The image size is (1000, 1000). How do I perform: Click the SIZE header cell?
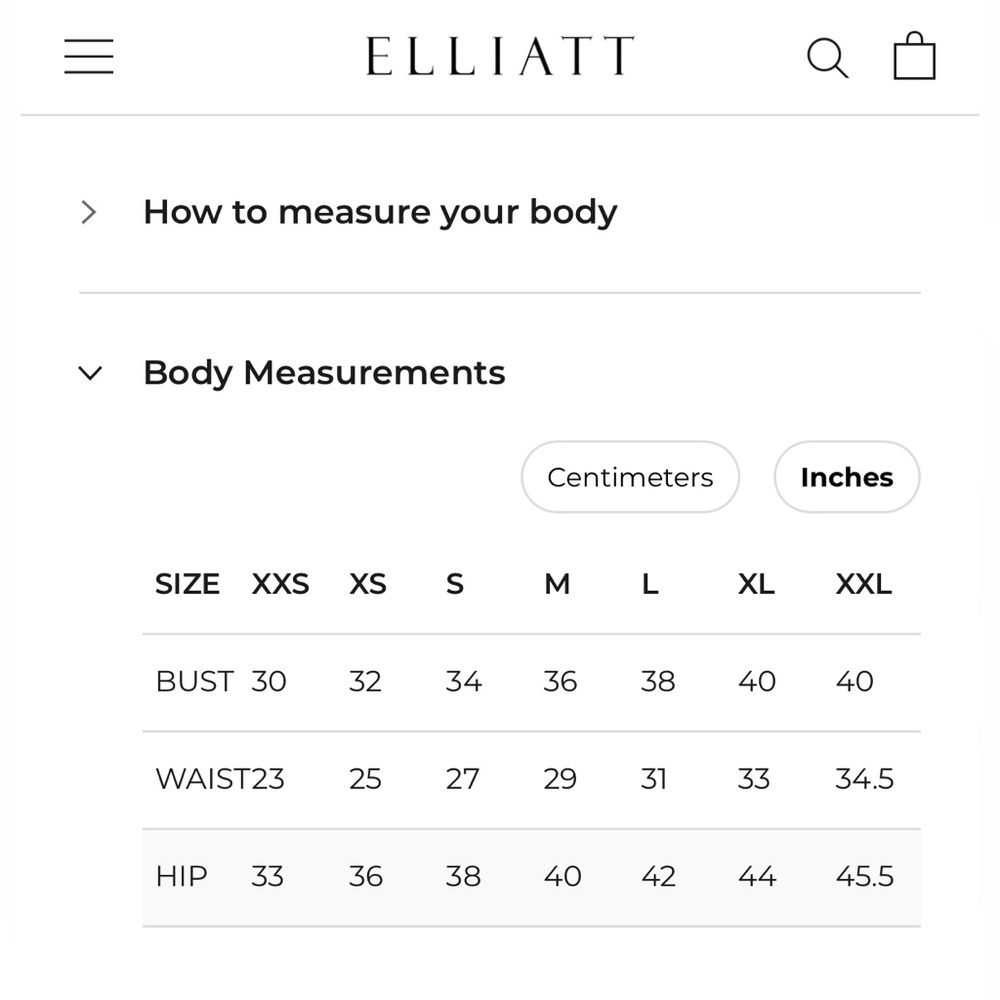[x=188, y=584]
